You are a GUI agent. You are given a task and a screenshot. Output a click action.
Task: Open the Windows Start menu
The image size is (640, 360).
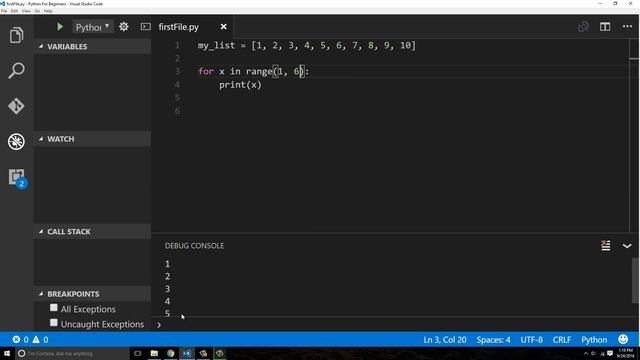(7, 353)
